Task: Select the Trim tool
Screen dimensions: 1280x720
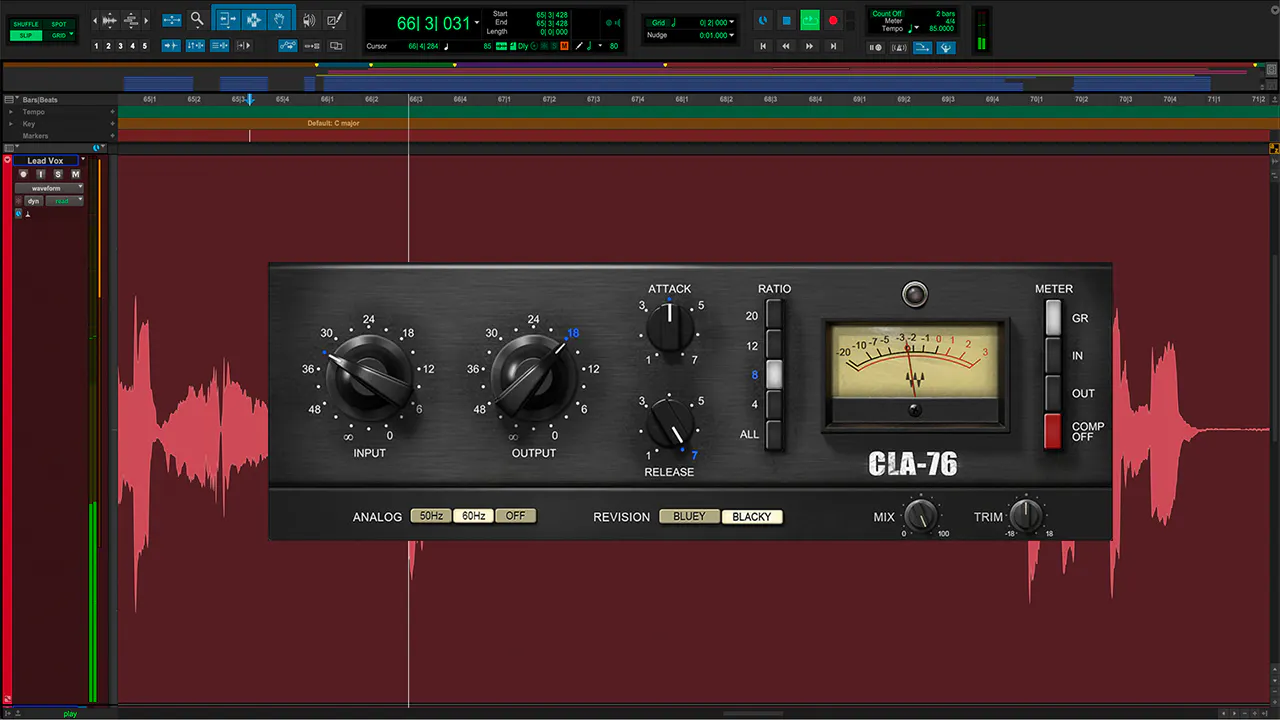Action: tap(228, 20)
